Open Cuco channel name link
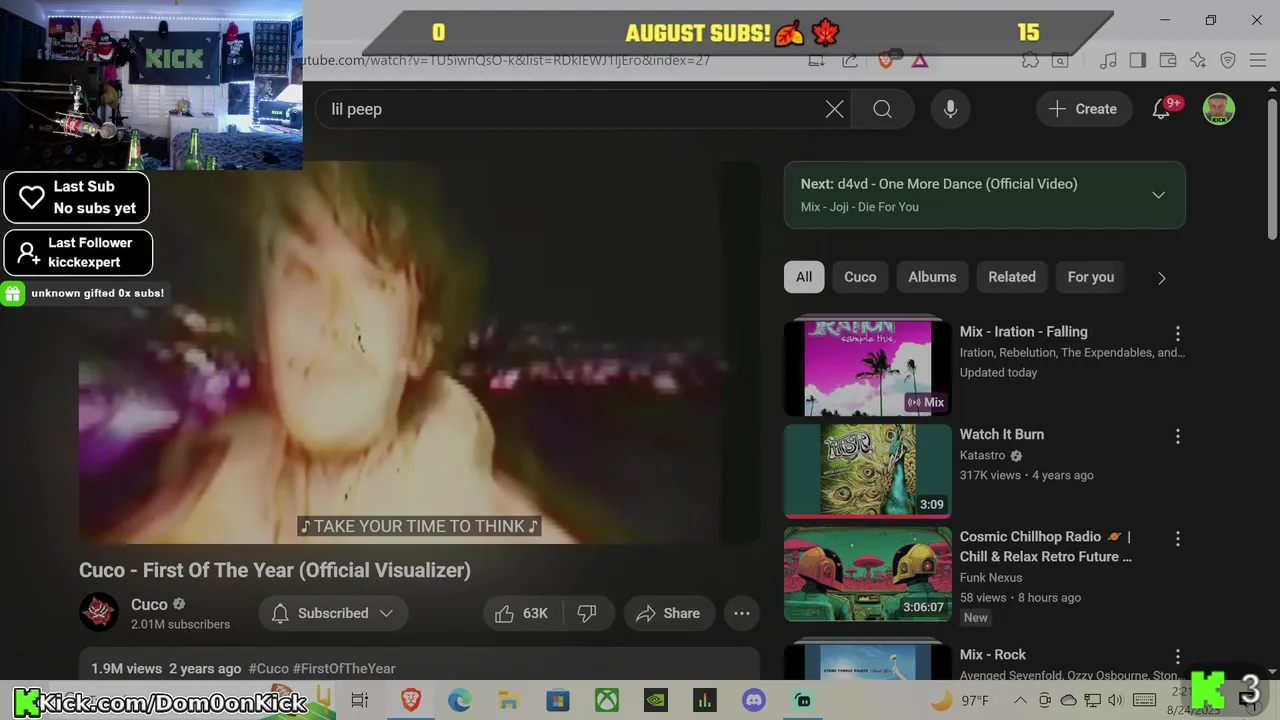 coord(149,604)
